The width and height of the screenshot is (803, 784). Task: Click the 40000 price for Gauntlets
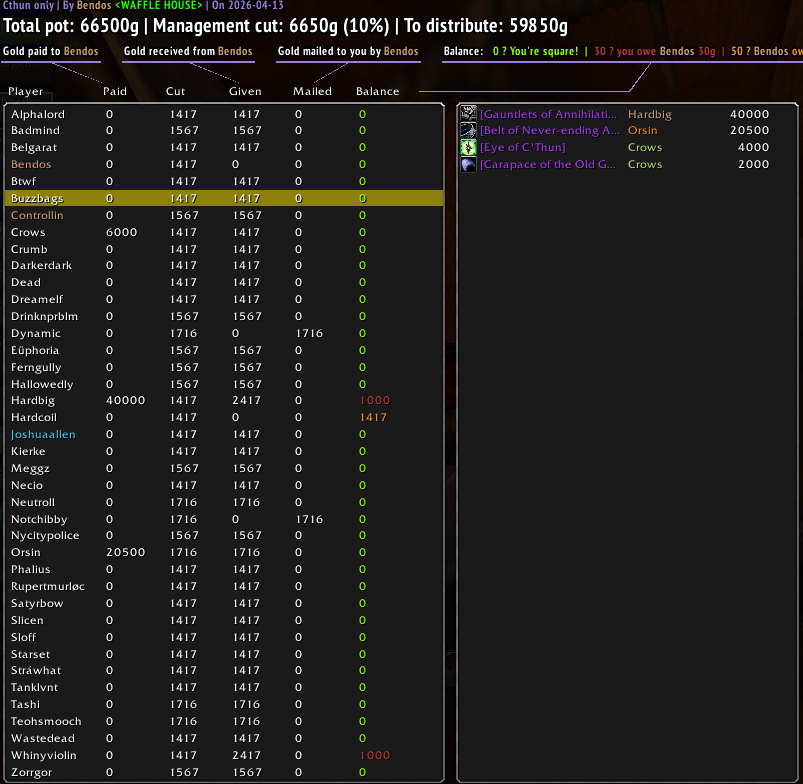point(749,114)
